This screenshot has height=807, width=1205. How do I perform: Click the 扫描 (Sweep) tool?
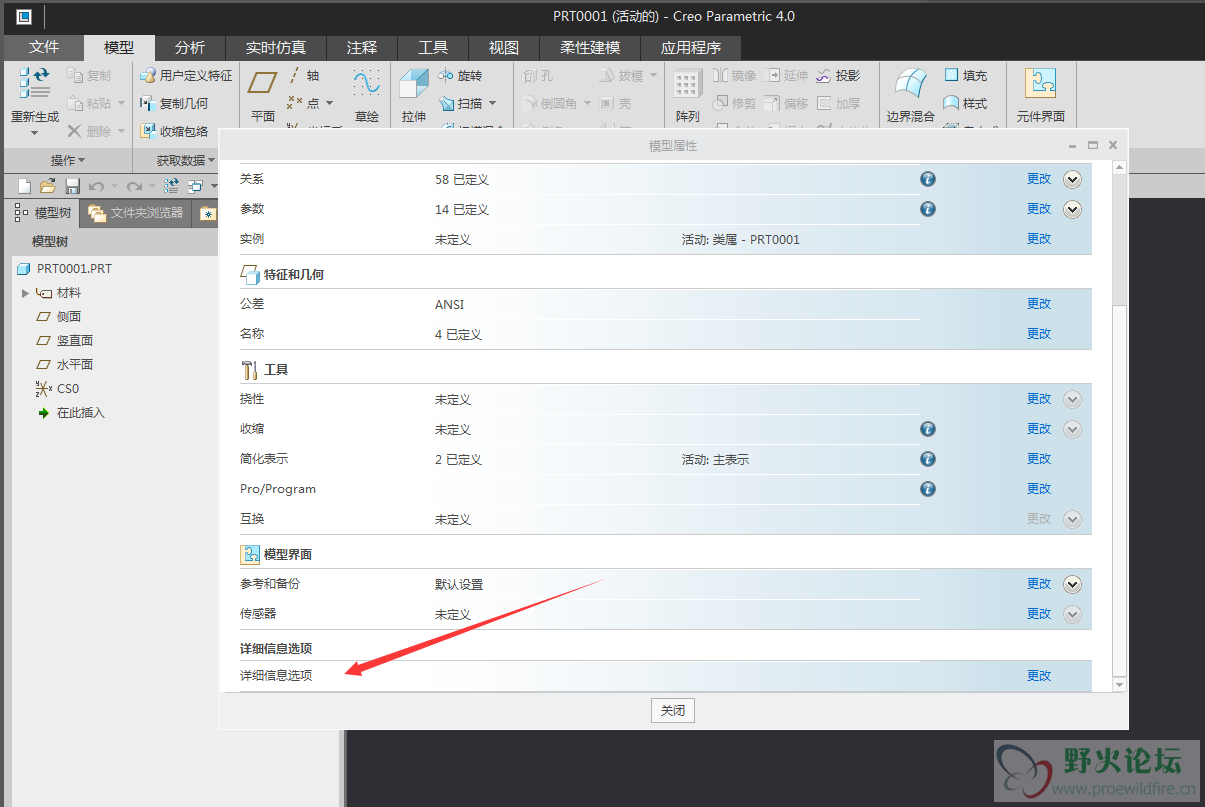(461, 103)
